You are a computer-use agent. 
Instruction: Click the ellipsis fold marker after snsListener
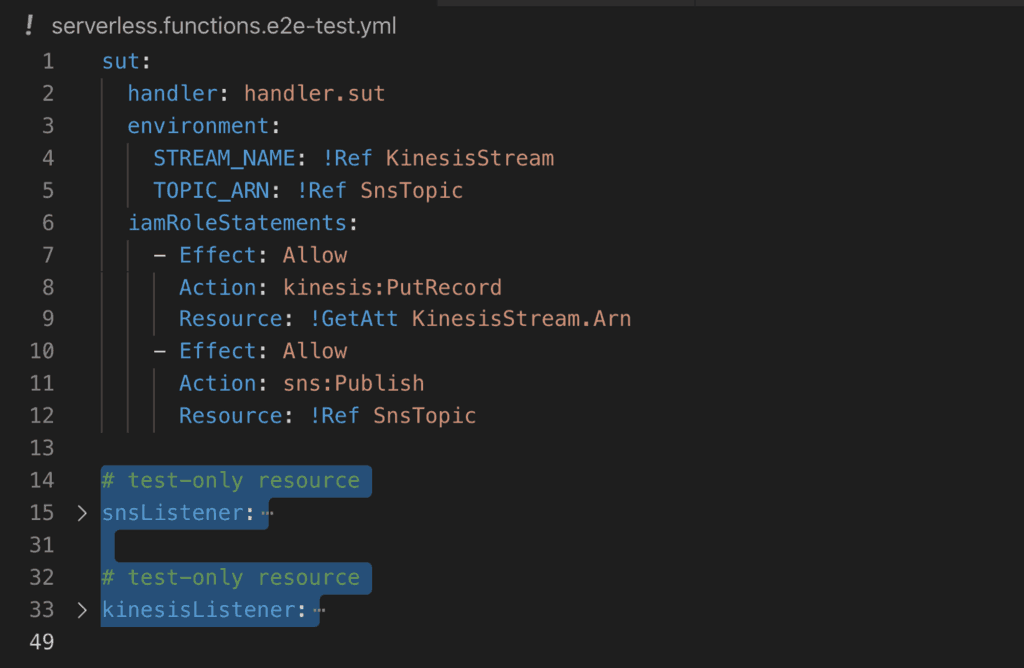(x=266, y=514)
